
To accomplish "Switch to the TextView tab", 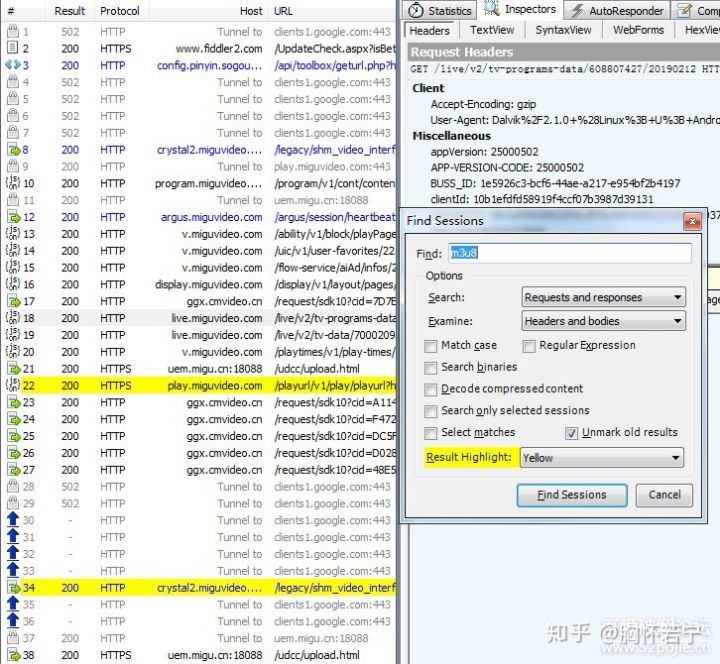I will (492, 31).
